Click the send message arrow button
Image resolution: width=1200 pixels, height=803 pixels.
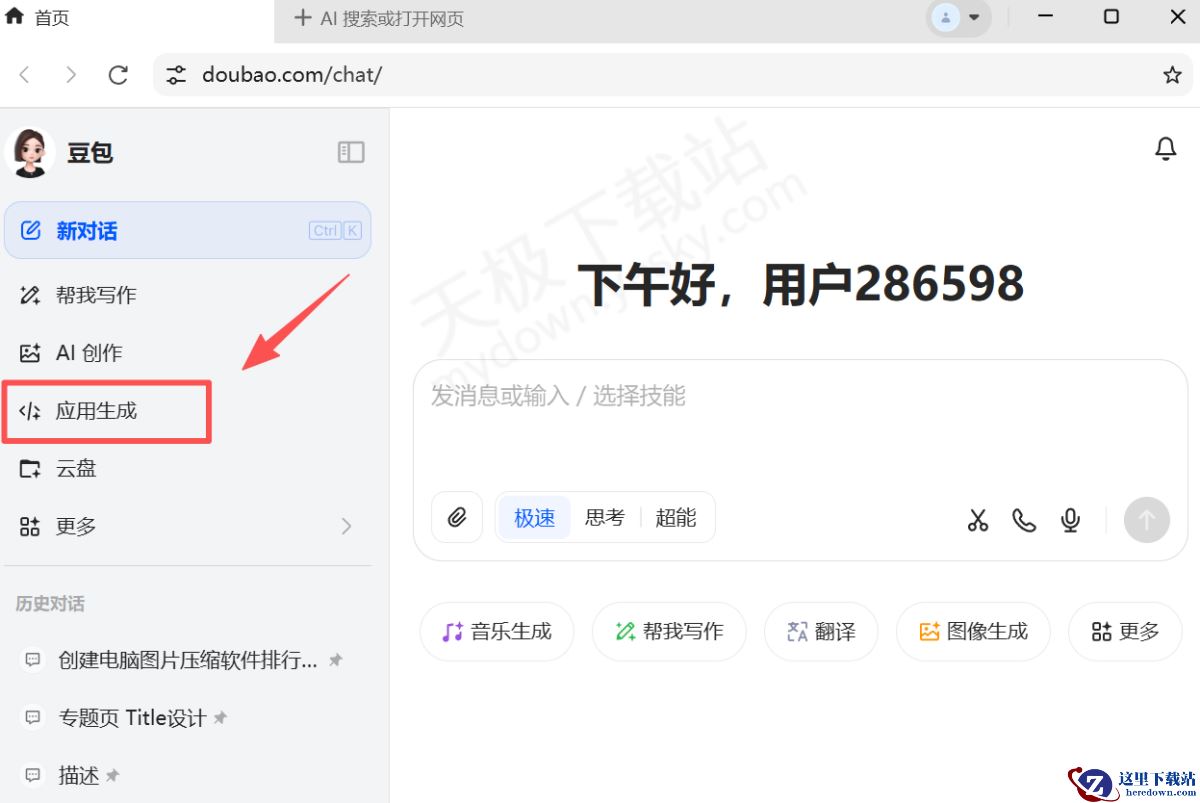coord(1146,519)
